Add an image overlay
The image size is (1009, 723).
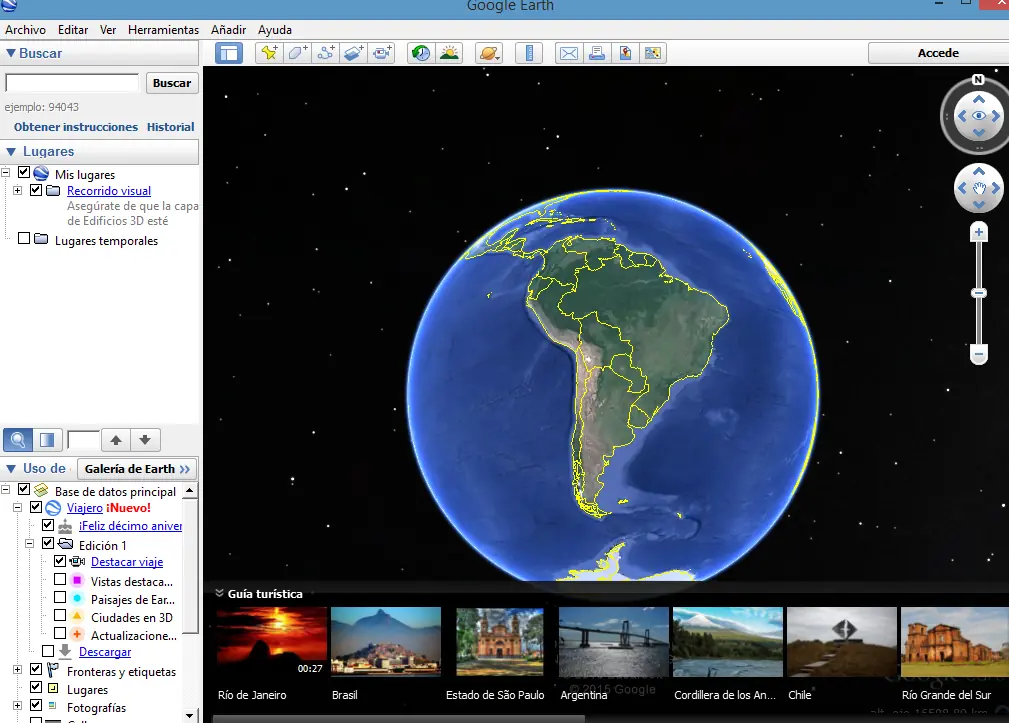[353, 53]
